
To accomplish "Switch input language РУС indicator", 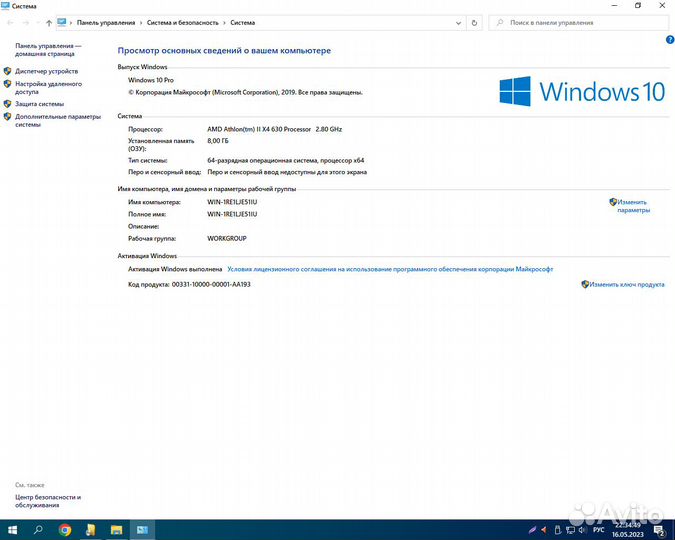I will tap(599, 530).
